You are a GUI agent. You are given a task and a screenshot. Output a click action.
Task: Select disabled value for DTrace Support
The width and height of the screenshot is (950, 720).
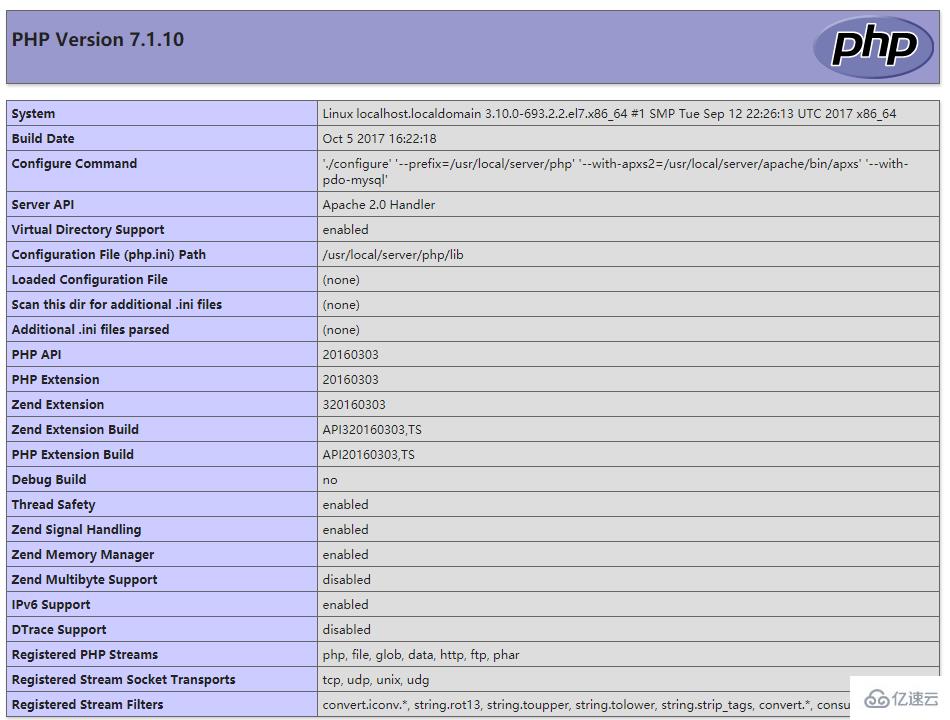[x=347, y=629]
